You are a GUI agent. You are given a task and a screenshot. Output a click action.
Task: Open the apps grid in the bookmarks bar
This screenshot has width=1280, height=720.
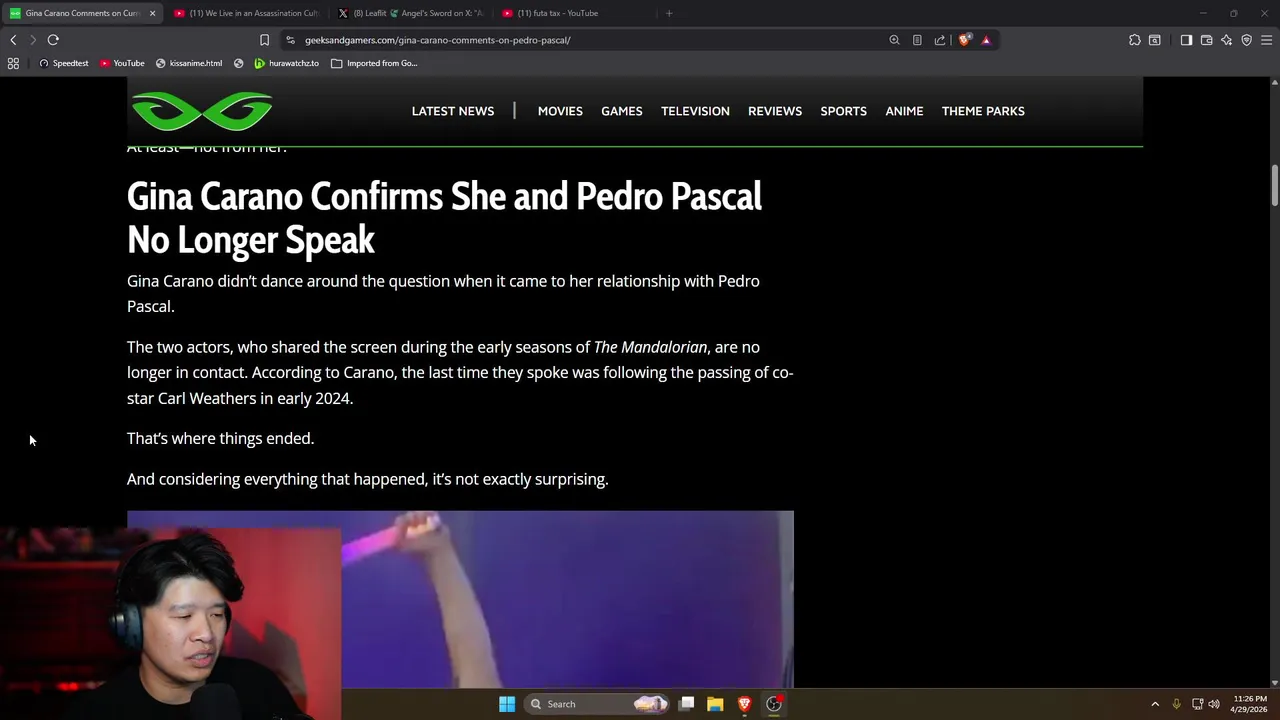tap(13, 63)
